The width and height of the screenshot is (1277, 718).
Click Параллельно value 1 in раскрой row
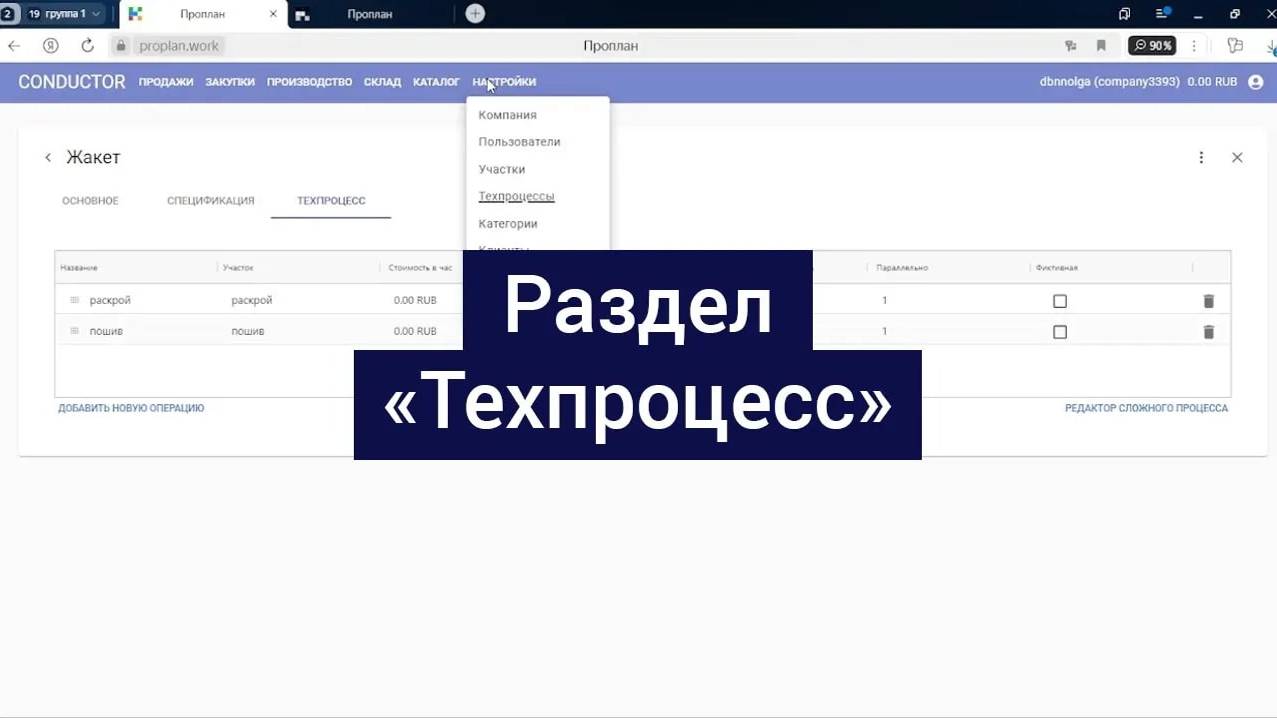884,300
